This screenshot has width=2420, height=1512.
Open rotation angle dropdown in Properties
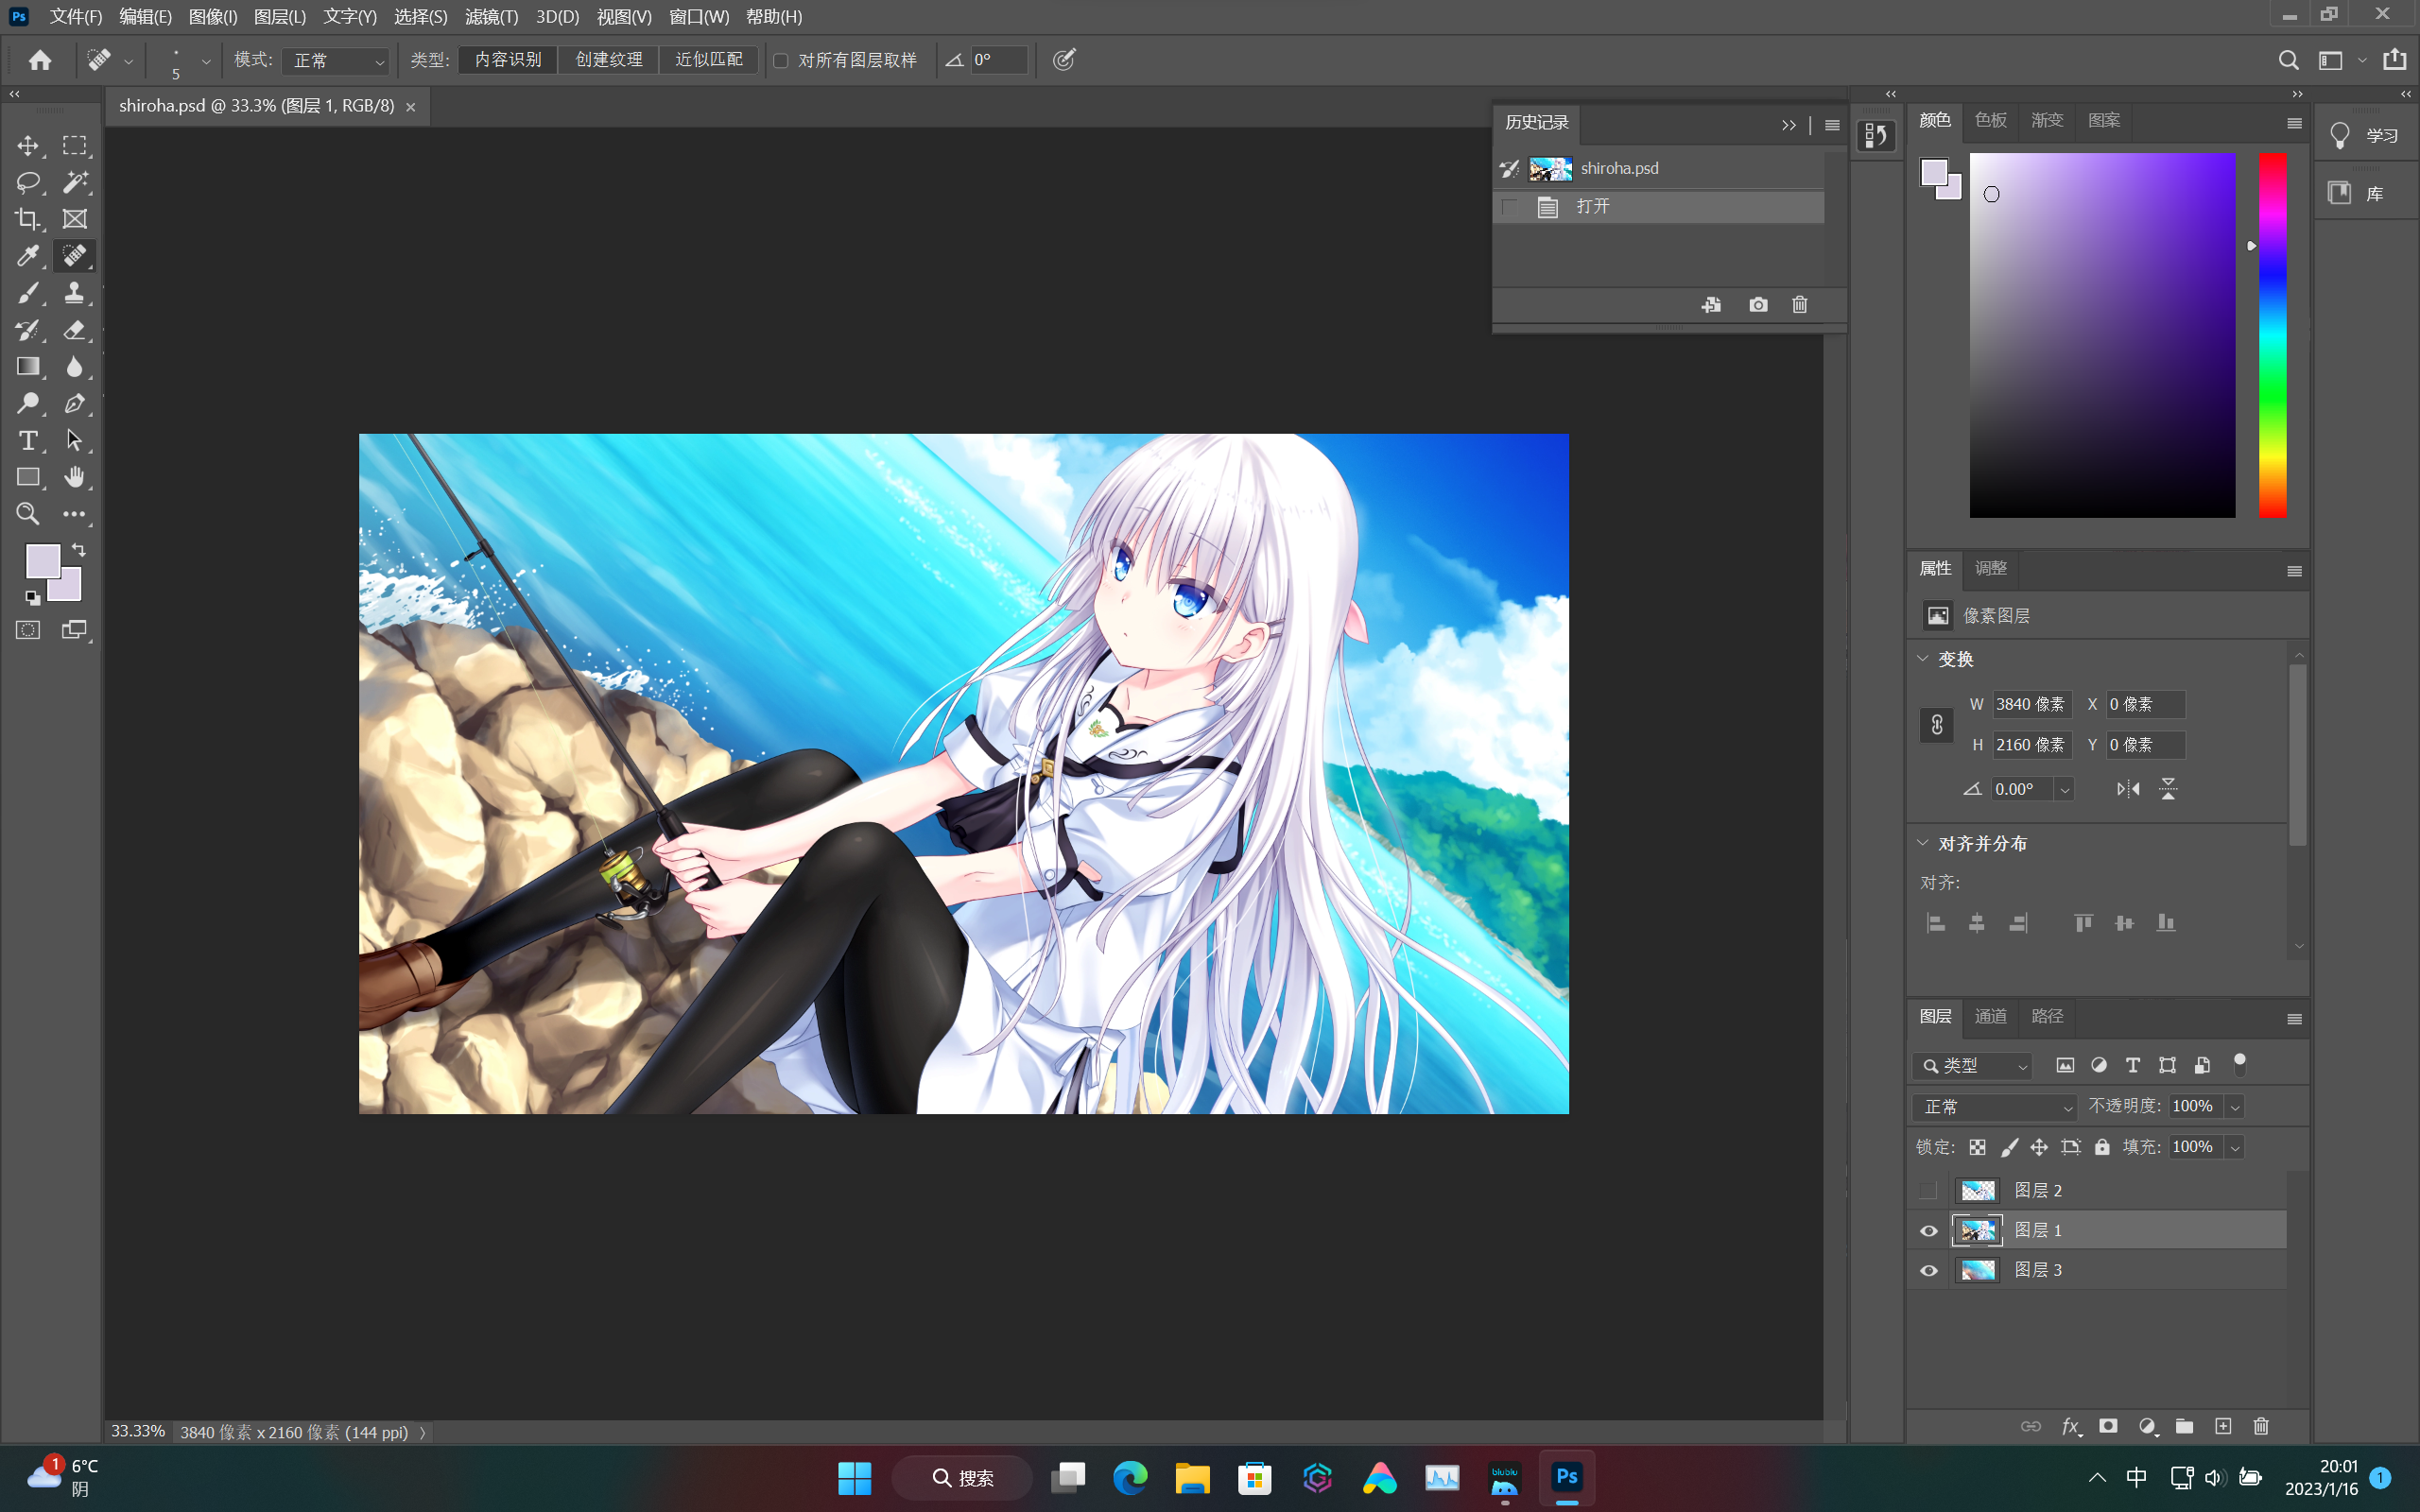tap(2064, 789)
